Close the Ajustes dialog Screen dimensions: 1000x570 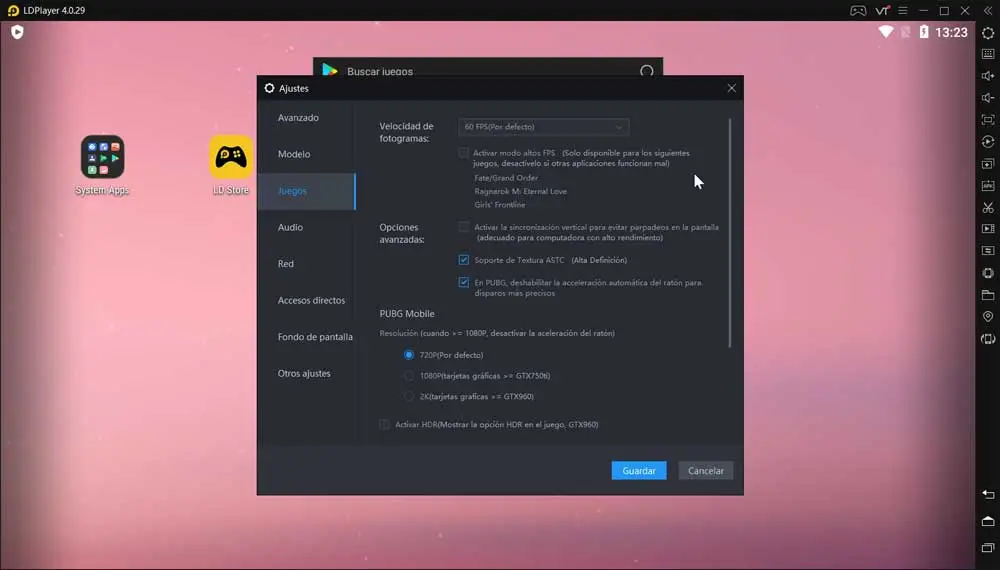(x=732, y=88)
